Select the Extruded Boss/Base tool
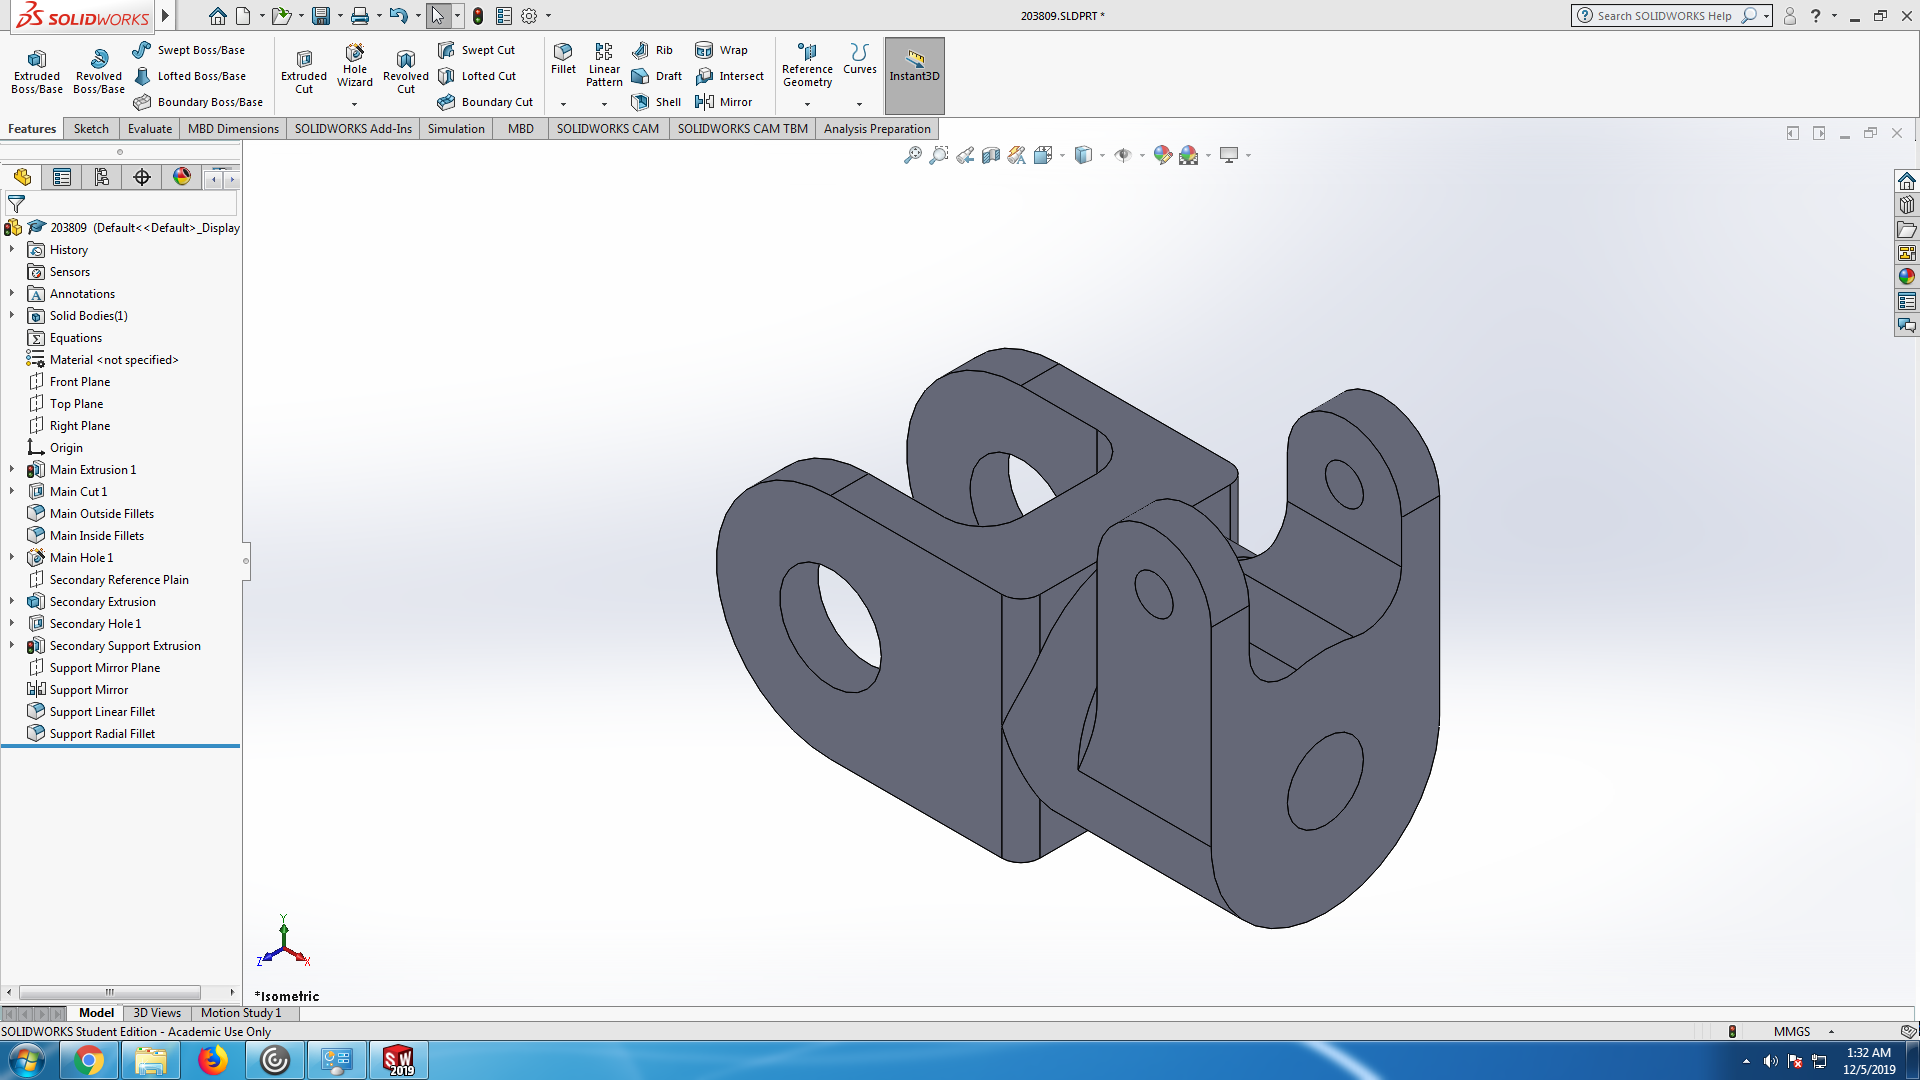 pyautogui.click(x=37, y=71)
